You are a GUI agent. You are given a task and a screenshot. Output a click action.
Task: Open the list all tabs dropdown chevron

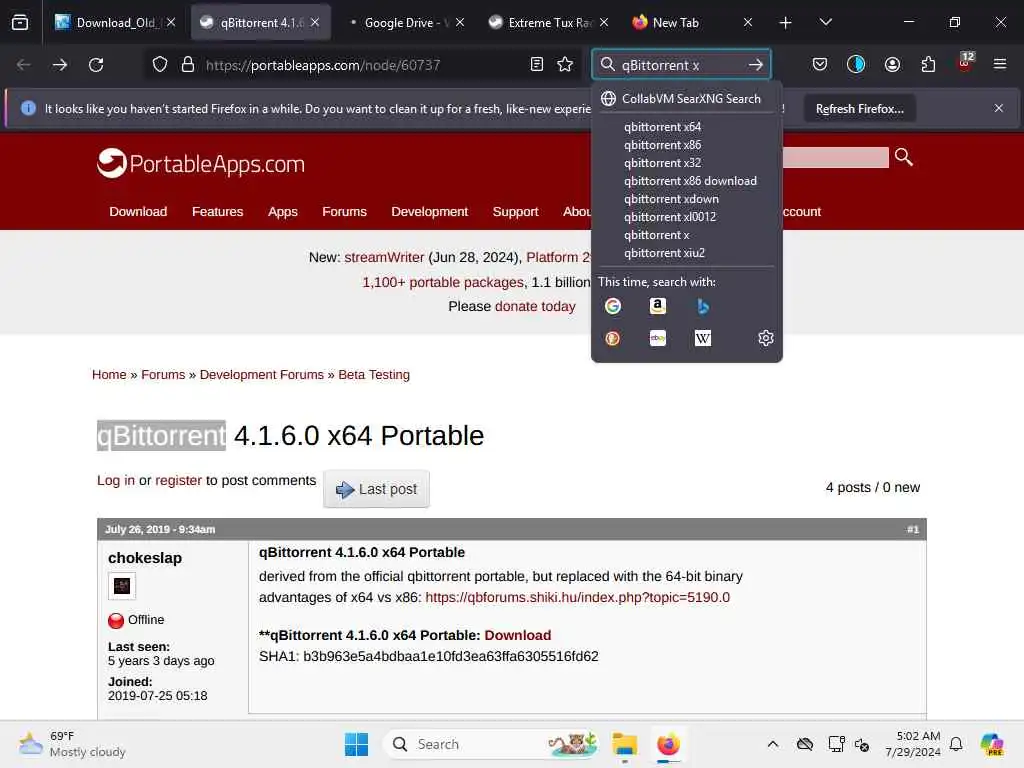(x=825, y=22)
